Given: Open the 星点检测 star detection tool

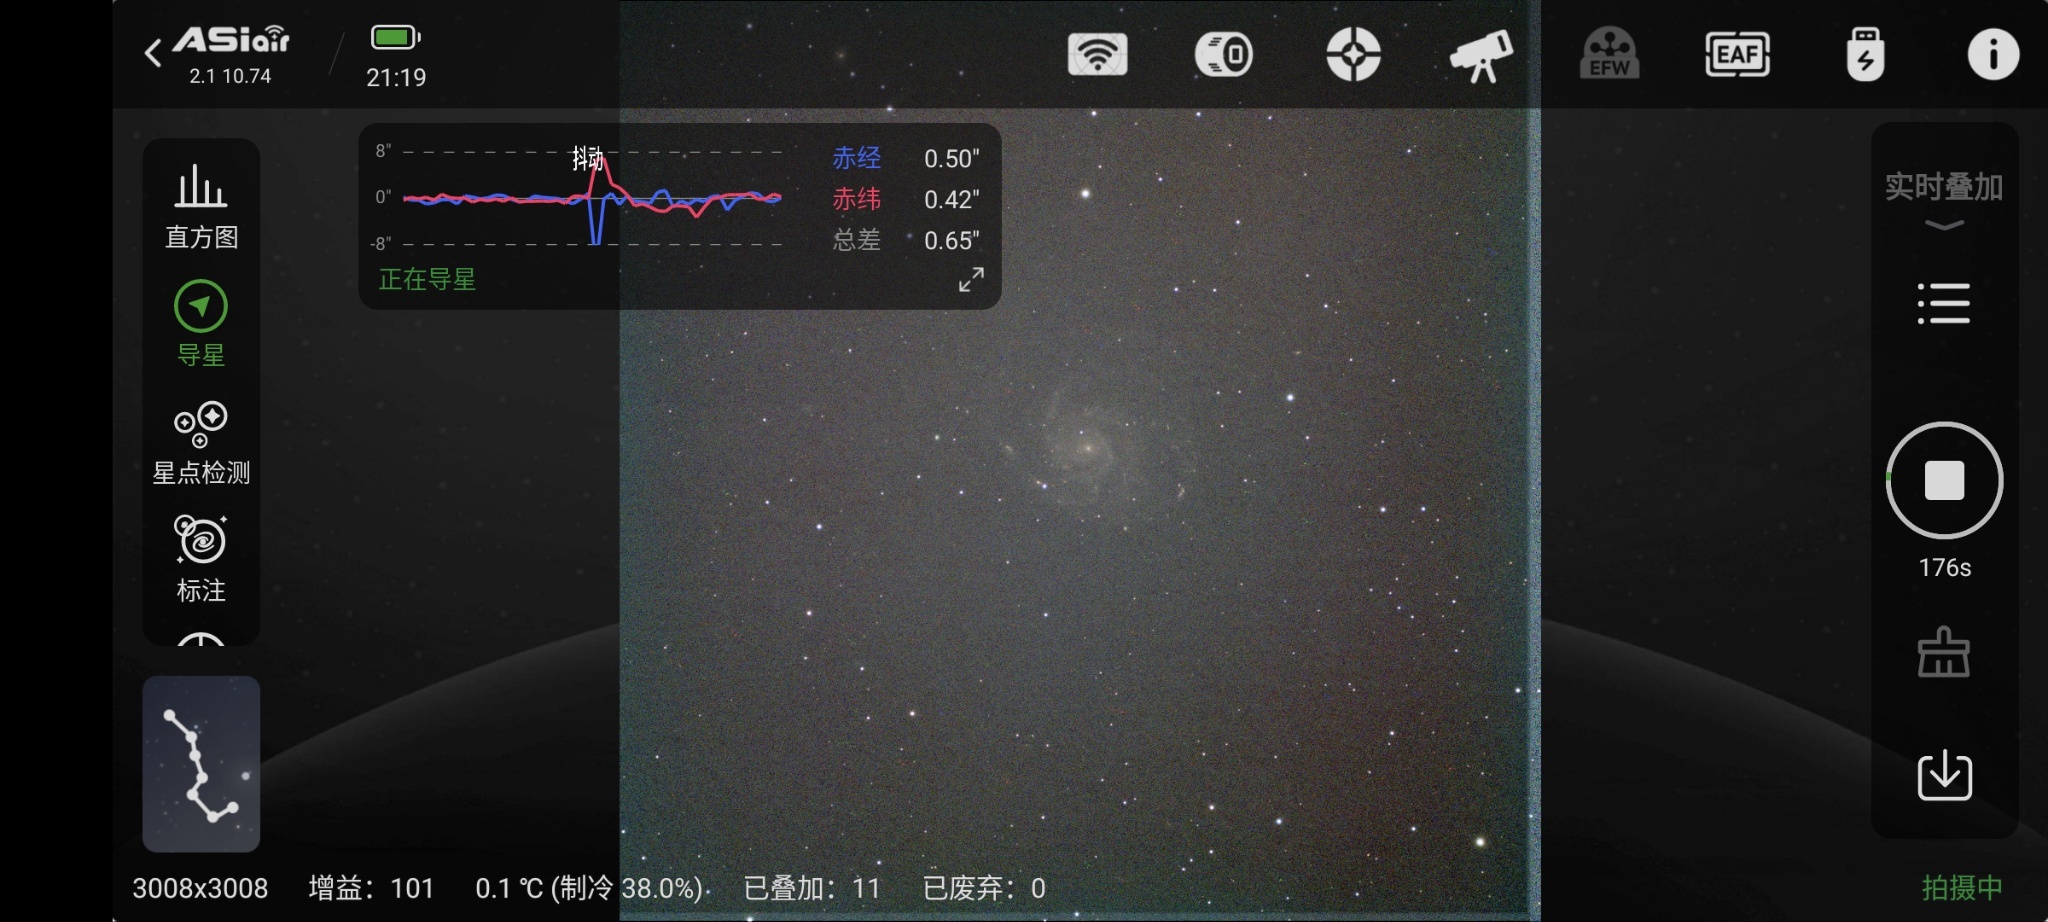Looking at the screenshot, I should (x=201, y=443).
